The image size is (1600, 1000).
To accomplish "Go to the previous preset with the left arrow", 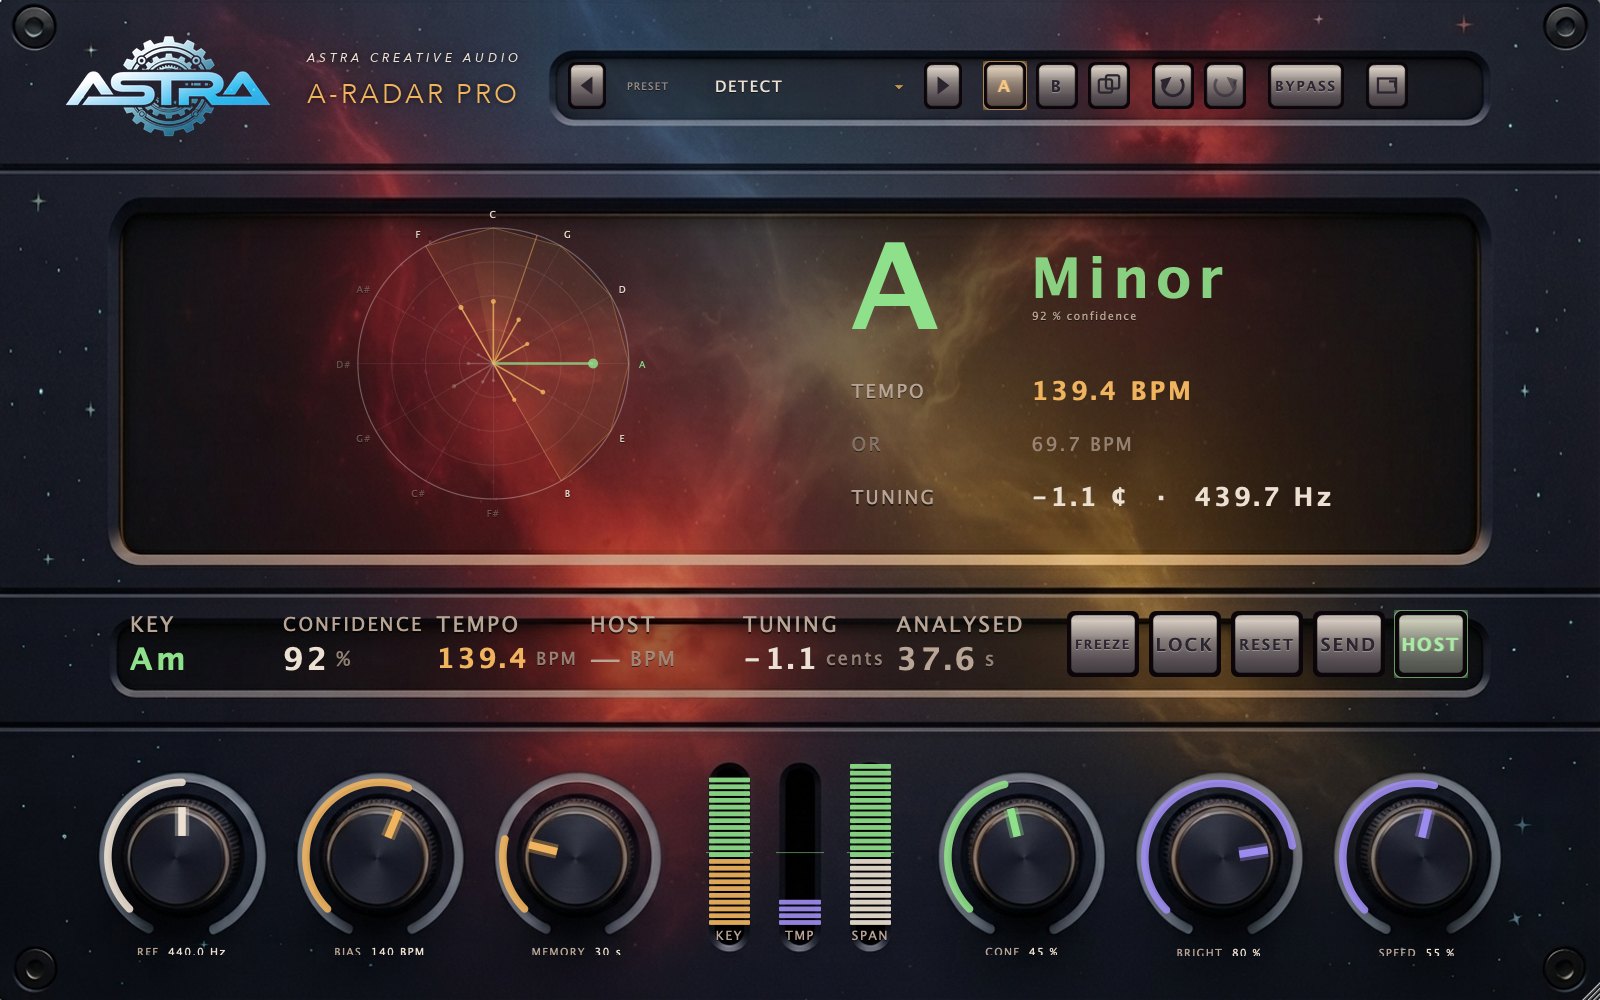I will click(587, 86).
